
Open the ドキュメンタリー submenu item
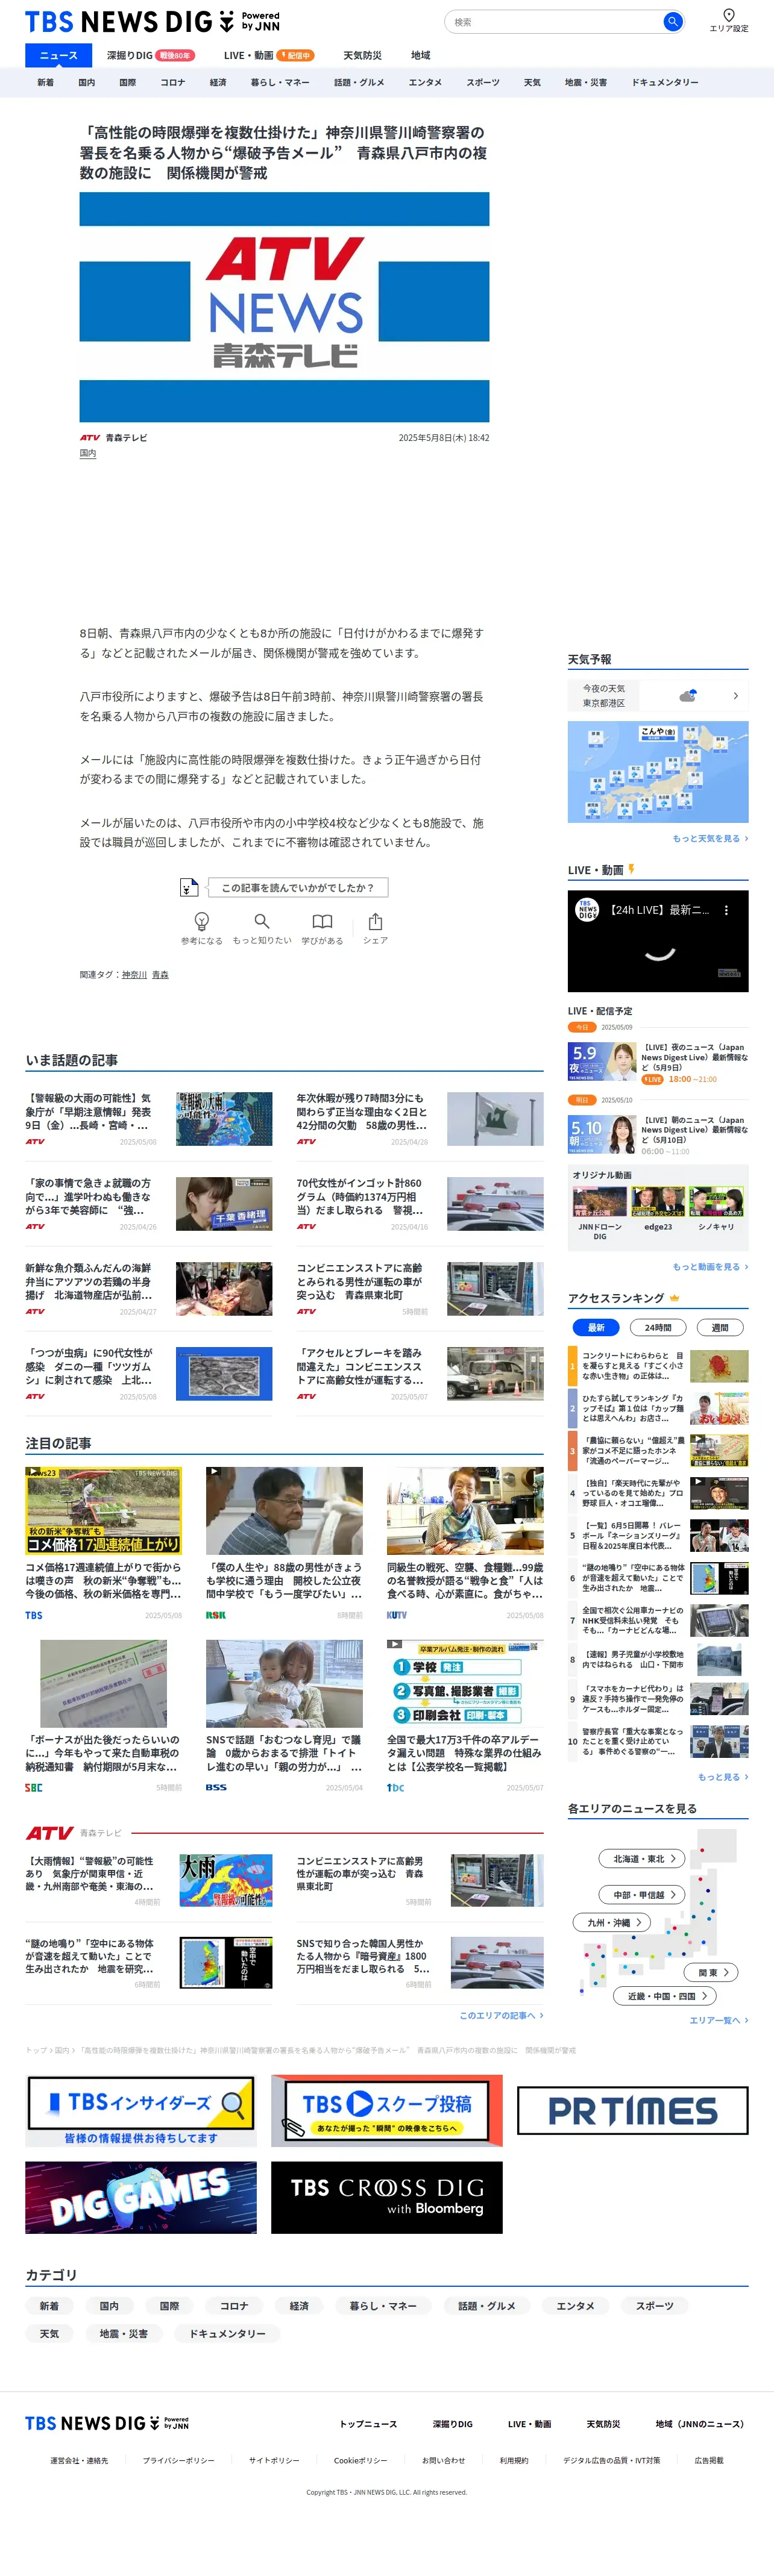coord(665,83)
